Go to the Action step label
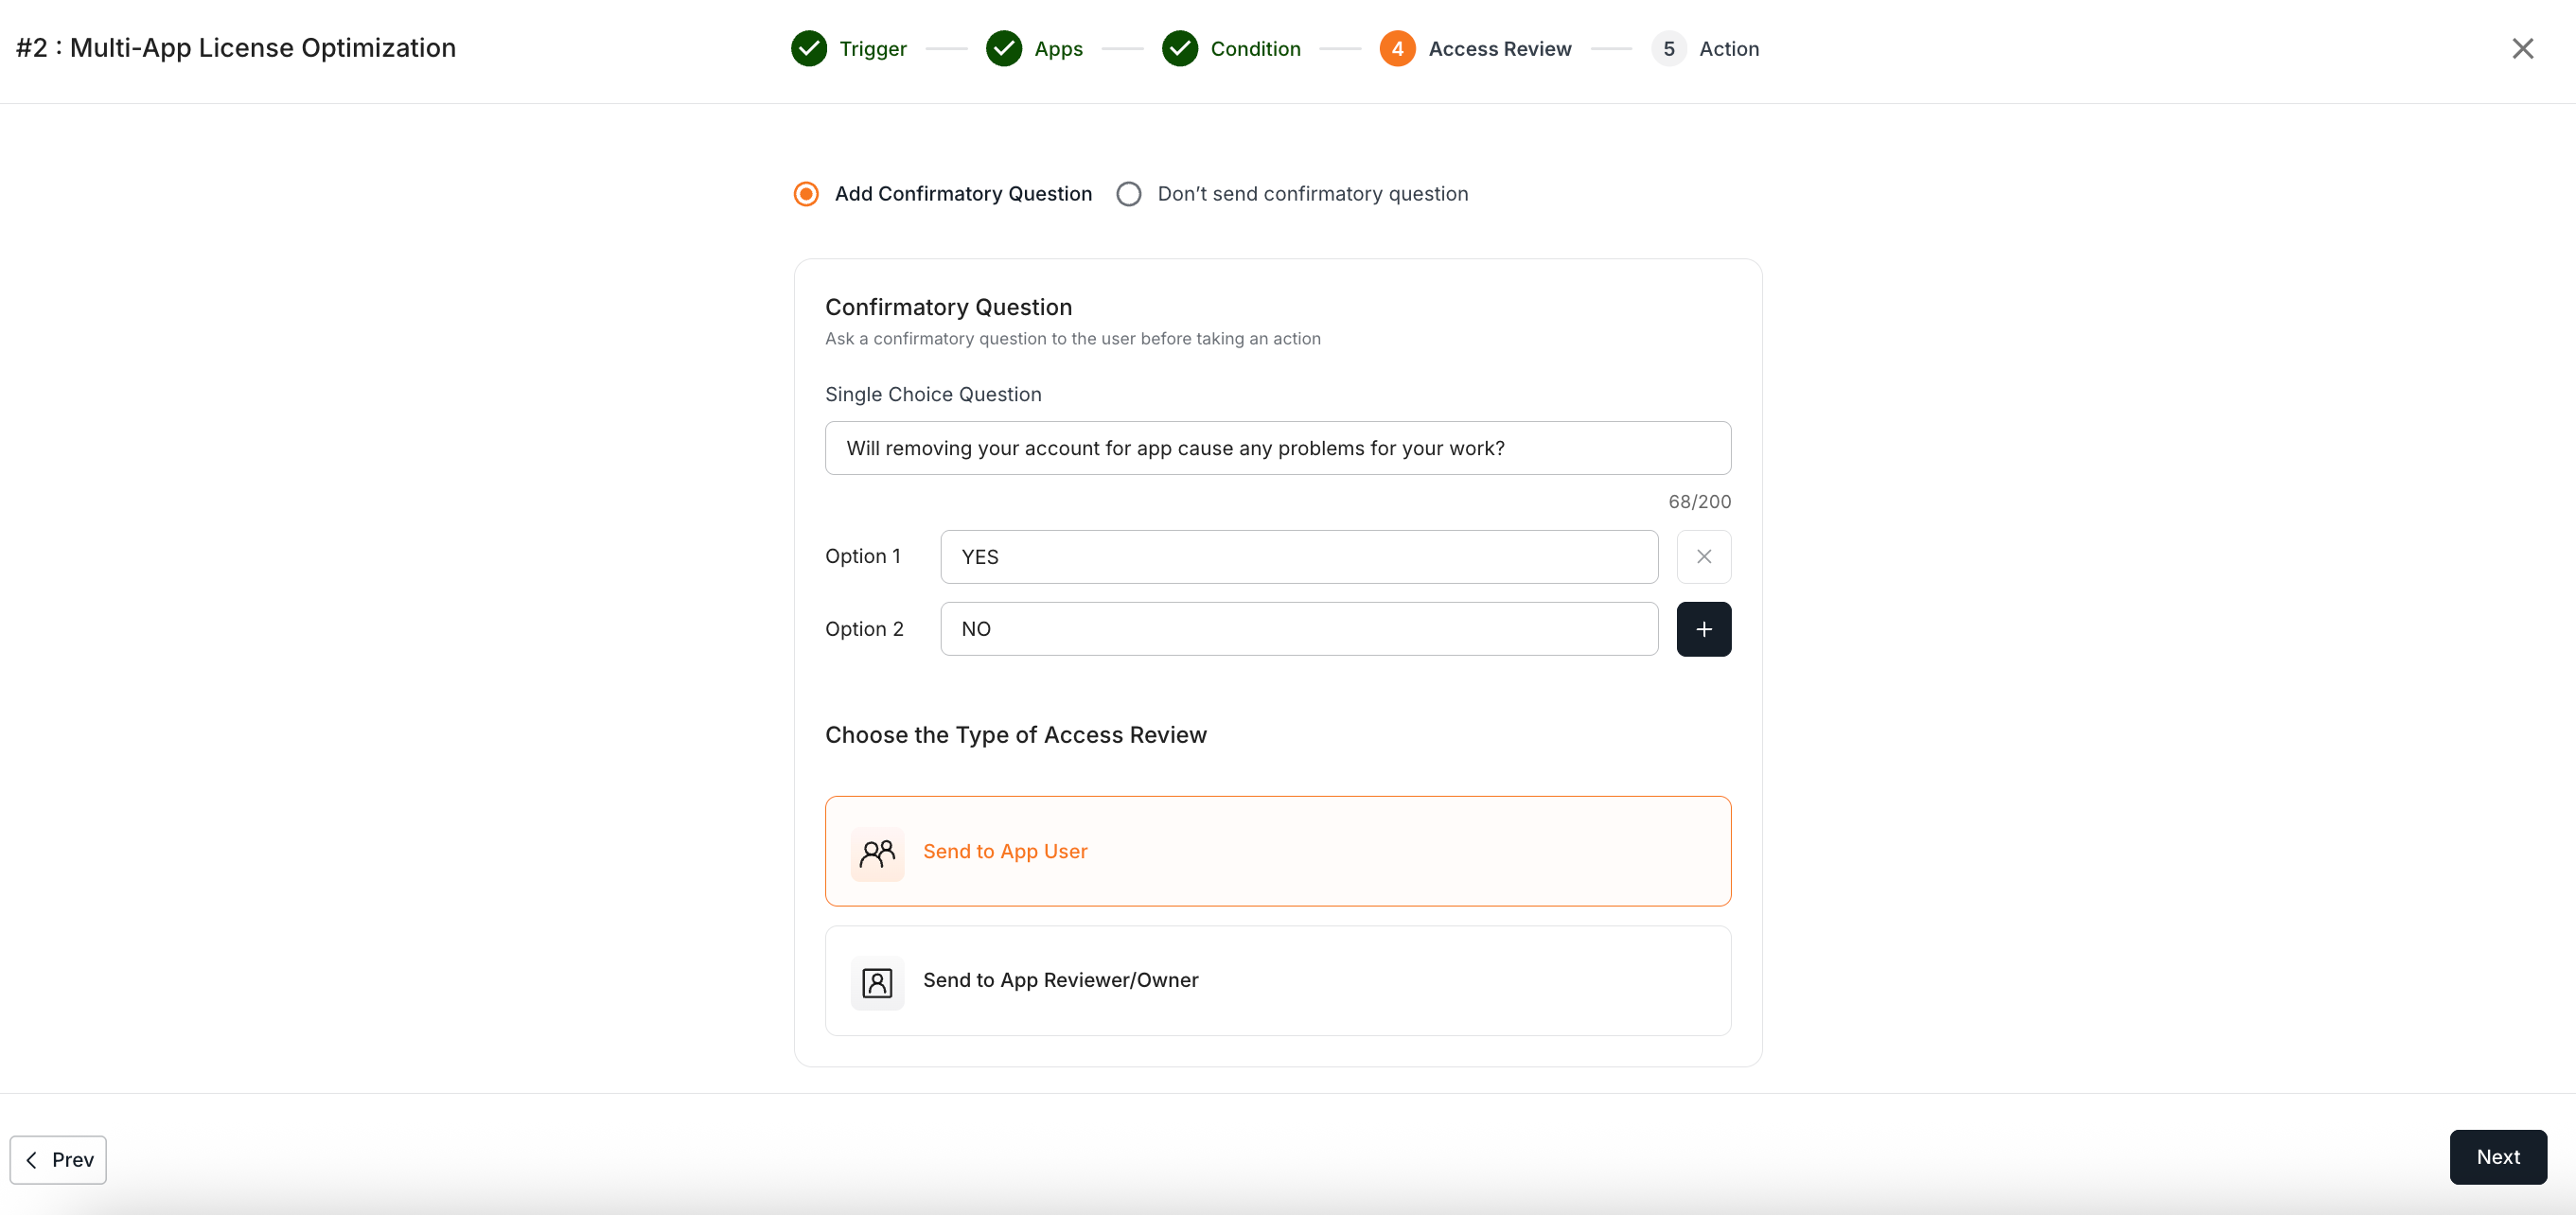2576x1215 pixels. (x=1728, y=48)
